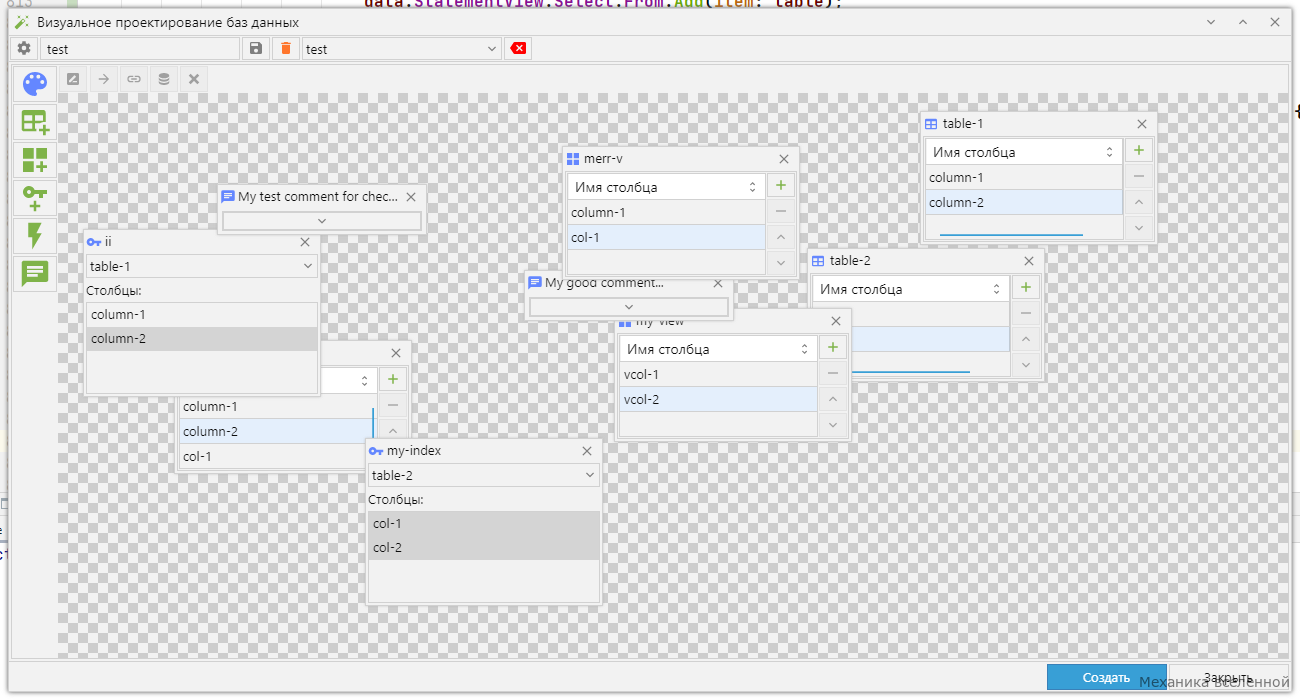
Task: Click sort arrows in my view column header
Action: (805, 349)
